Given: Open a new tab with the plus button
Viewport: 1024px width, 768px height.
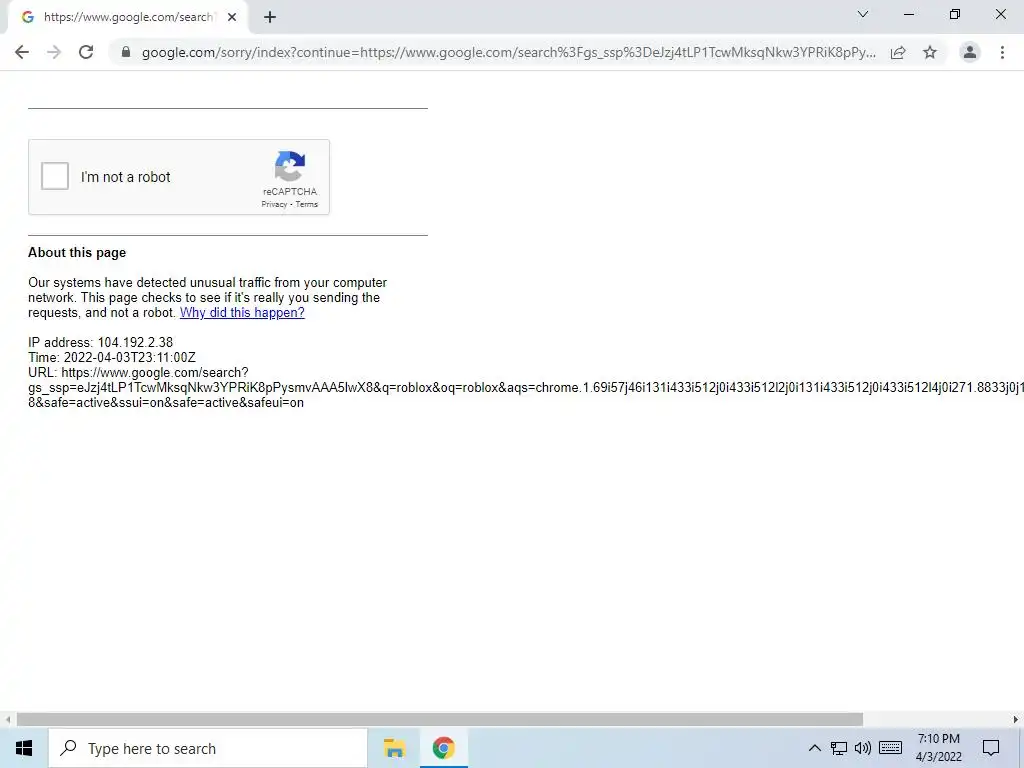Looking at the screenshot, I should (270, 17).
